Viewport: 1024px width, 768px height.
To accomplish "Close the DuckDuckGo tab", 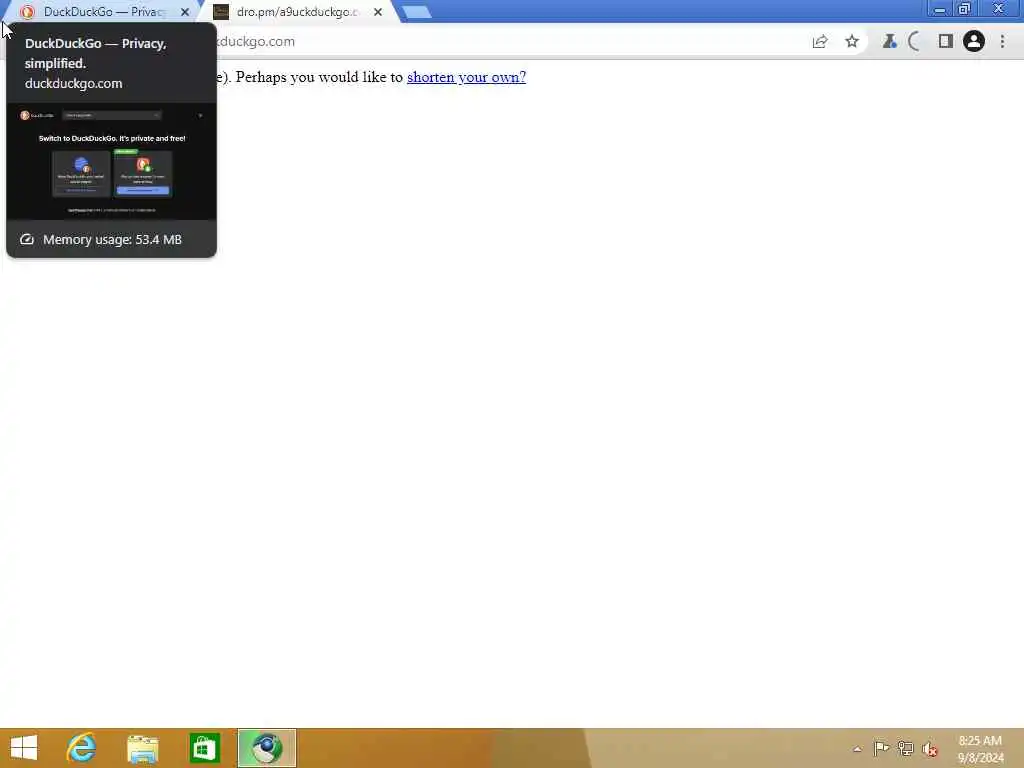I will pyautogui.click(x=185, y=12).
